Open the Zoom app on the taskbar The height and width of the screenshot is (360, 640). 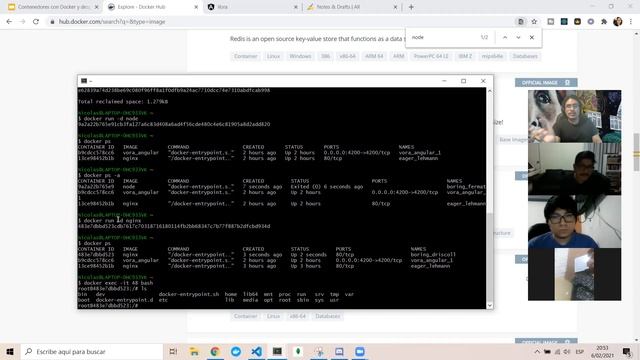click(x=360, y=351)
